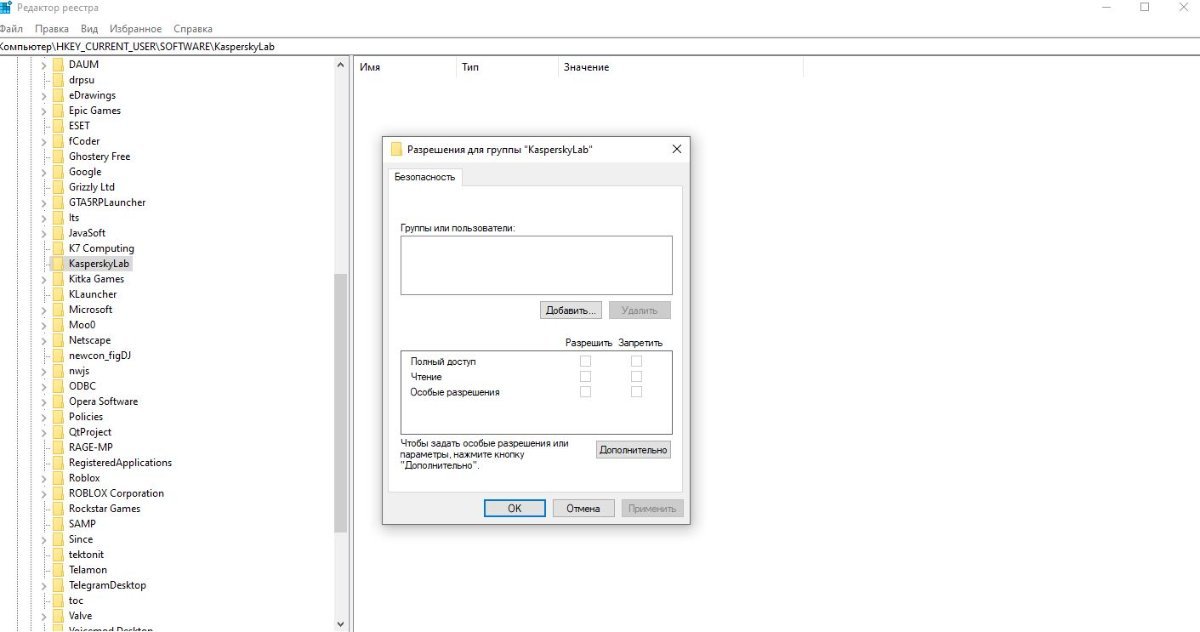The image size is (1200, 632).
Task: Expand the Policies key
Action: [x=44, y=417]
